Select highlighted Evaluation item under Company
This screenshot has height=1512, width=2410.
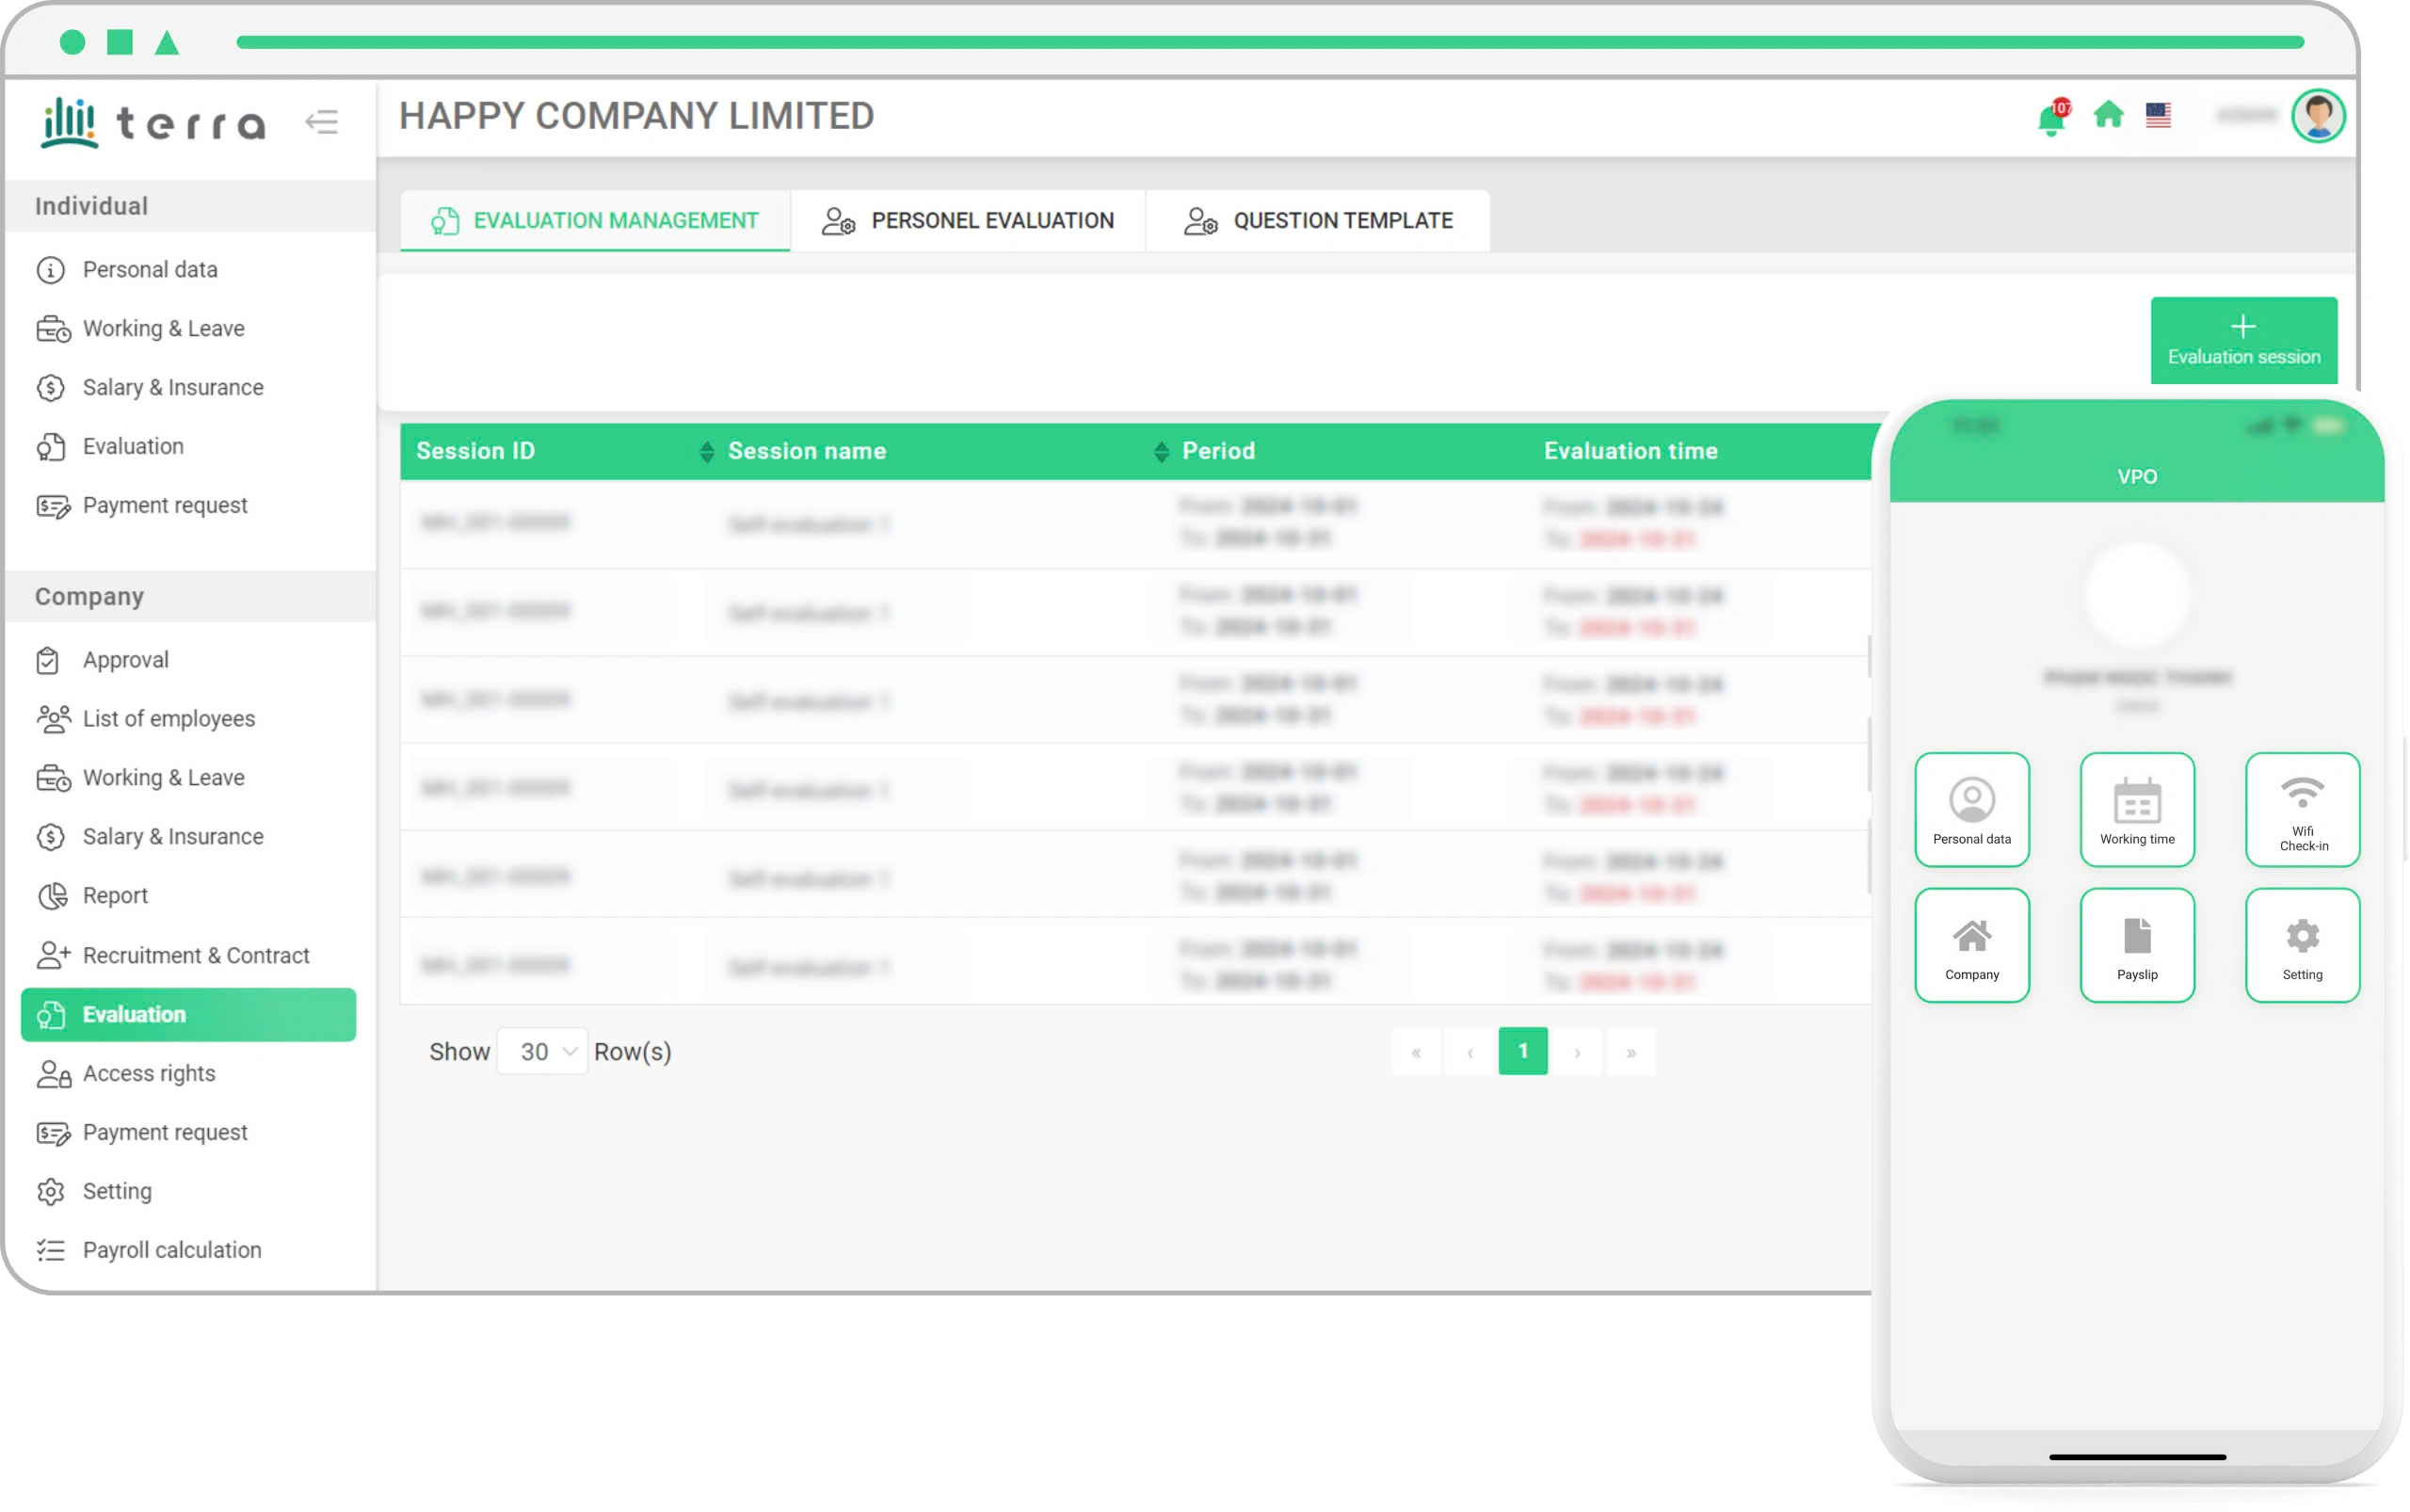(189, 1015)
